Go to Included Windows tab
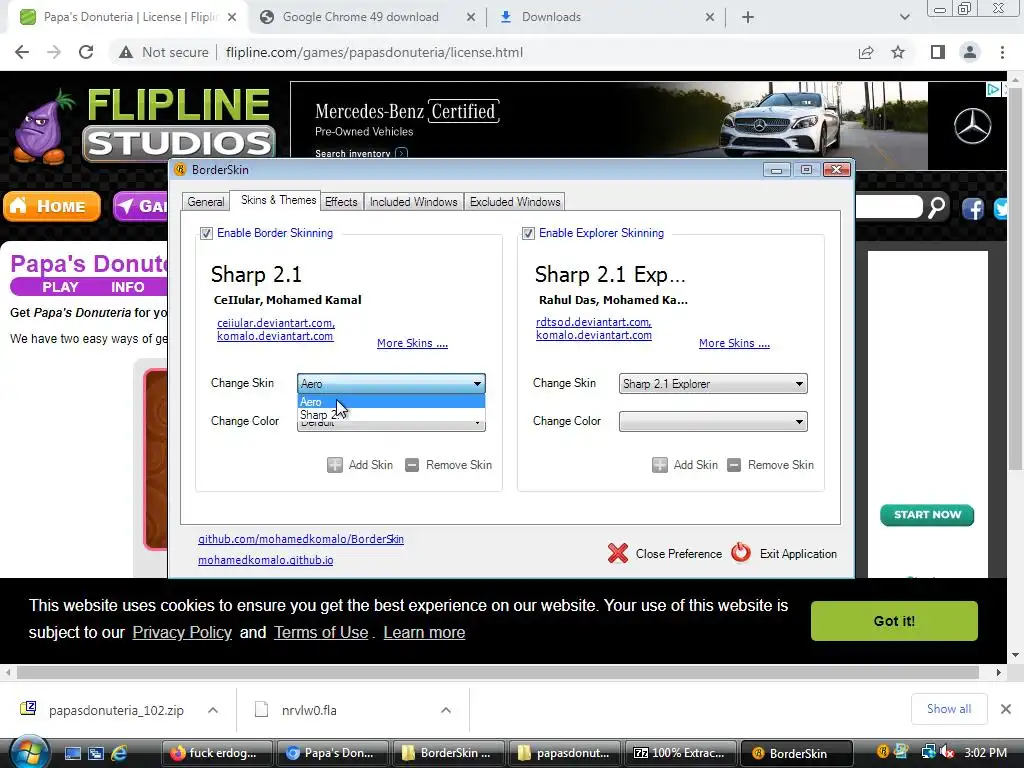 coord(413,202)
